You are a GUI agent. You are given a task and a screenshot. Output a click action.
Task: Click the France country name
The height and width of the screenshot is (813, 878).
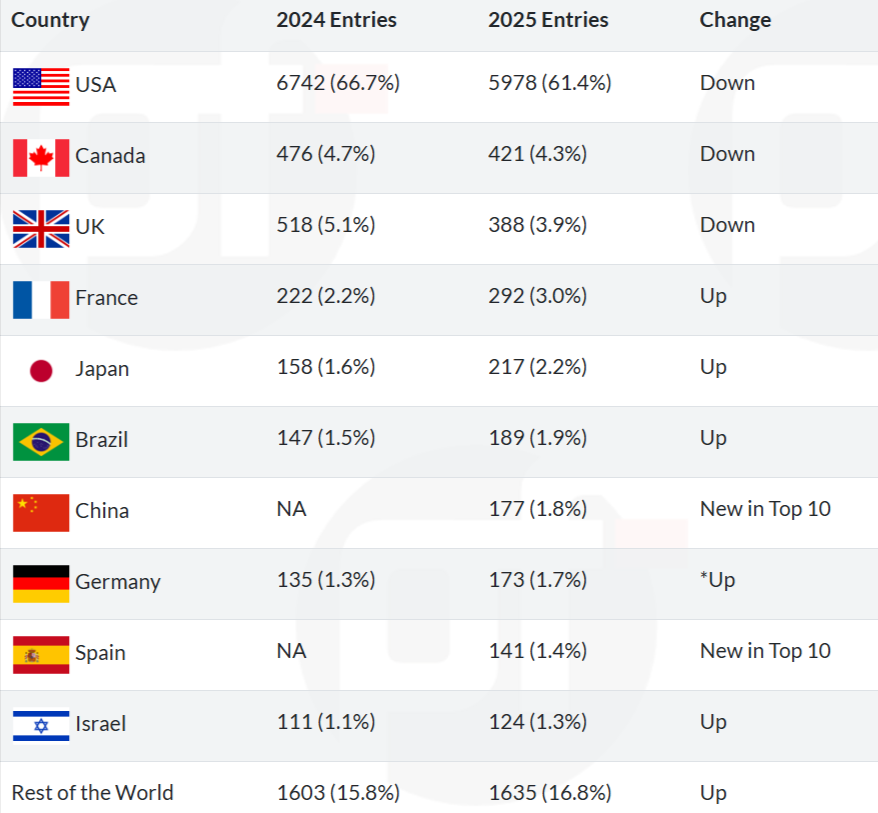pos(106,298)
